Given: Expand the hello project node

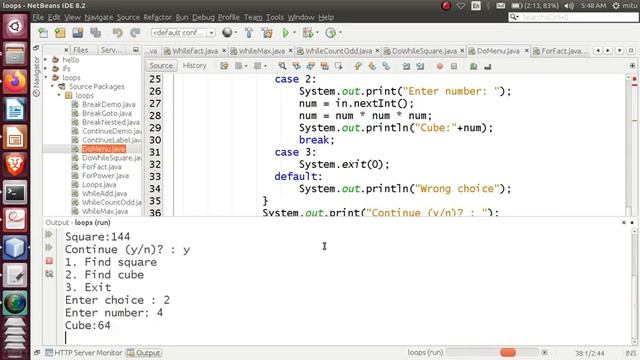Looking at the screenshot, I should coord(46,60).
